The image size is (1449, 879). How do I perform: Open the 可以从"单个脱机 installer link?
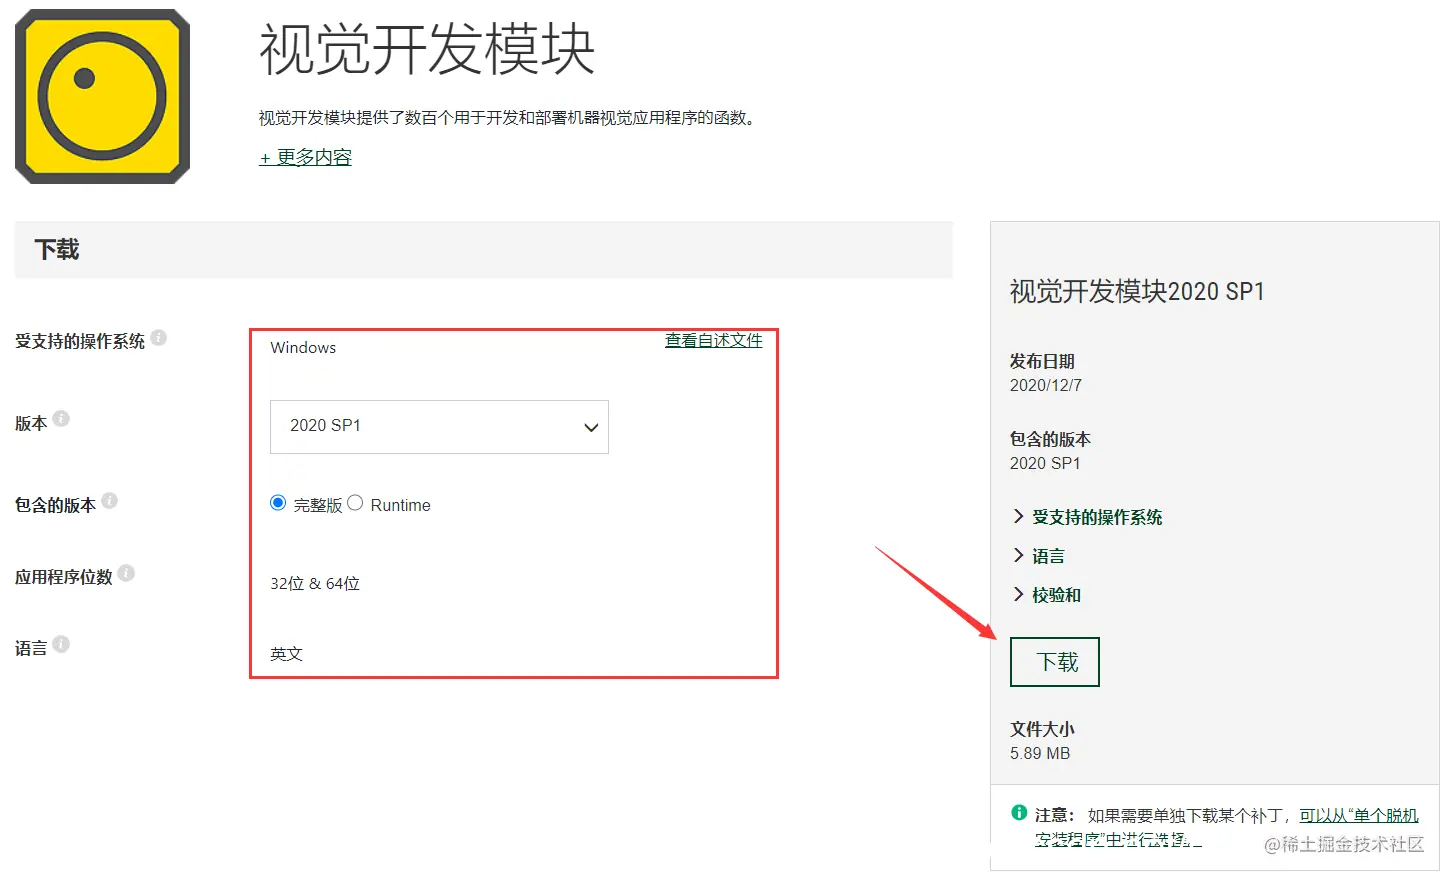pos(1359,816)
